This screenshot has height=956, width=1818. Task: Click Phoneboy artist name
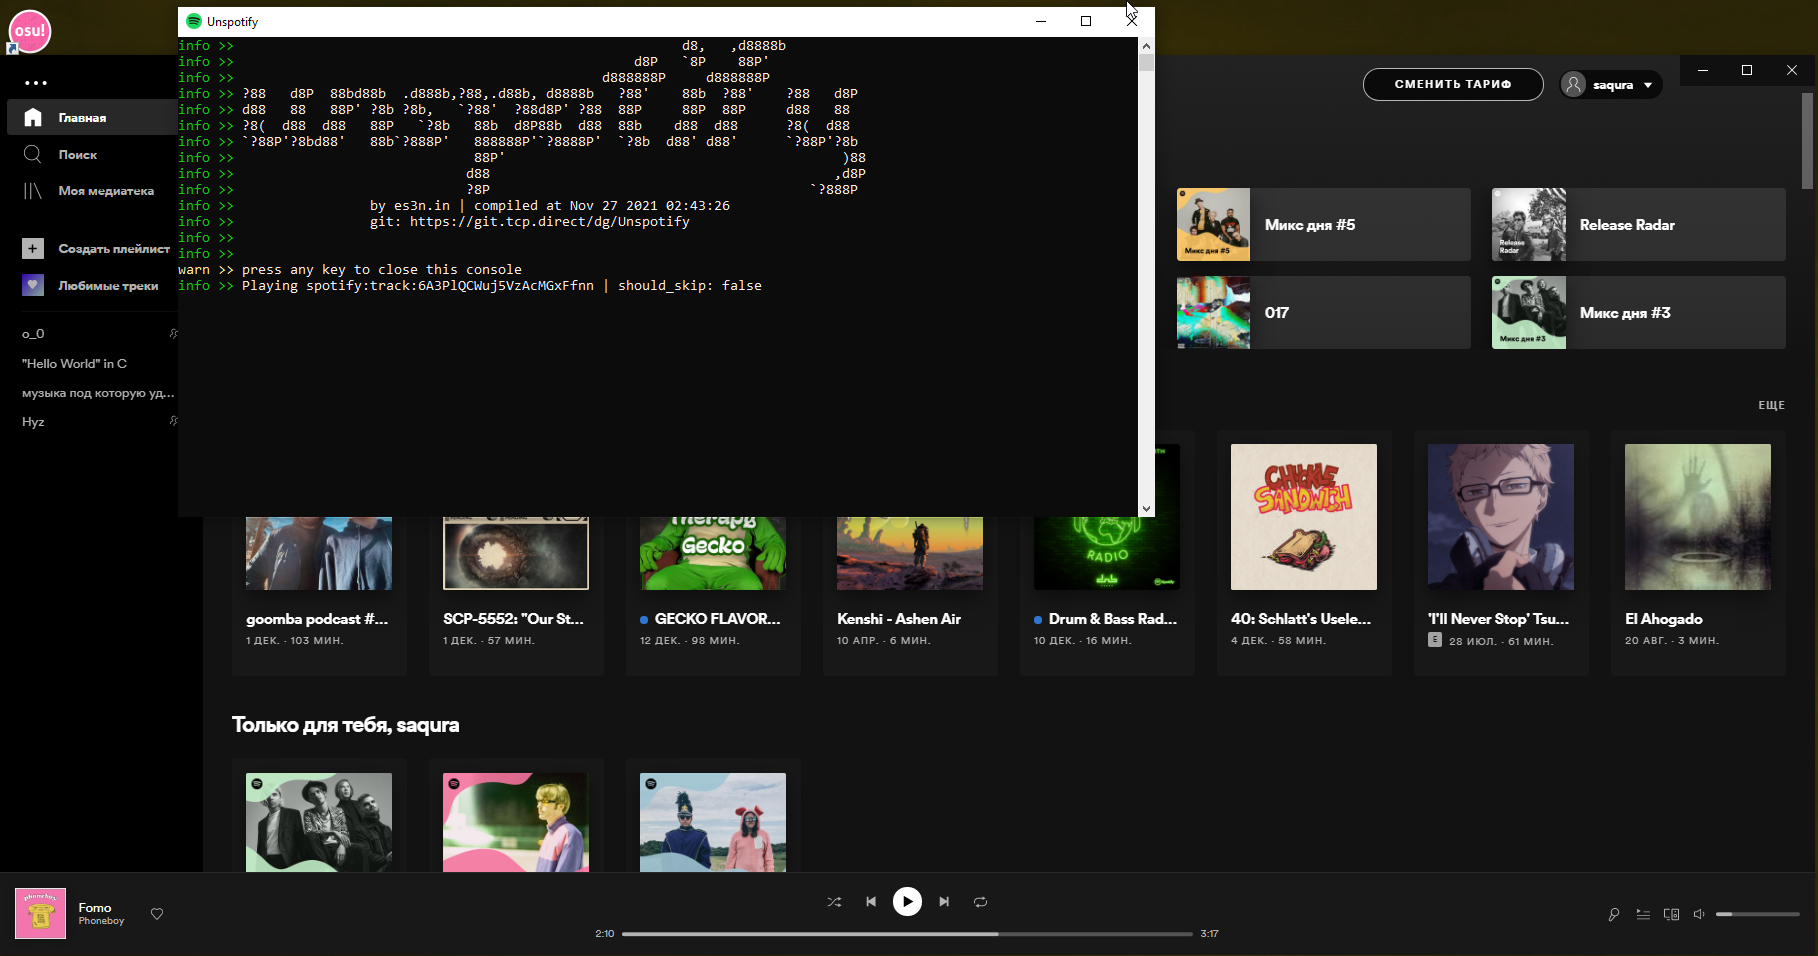tap(102, 921)
